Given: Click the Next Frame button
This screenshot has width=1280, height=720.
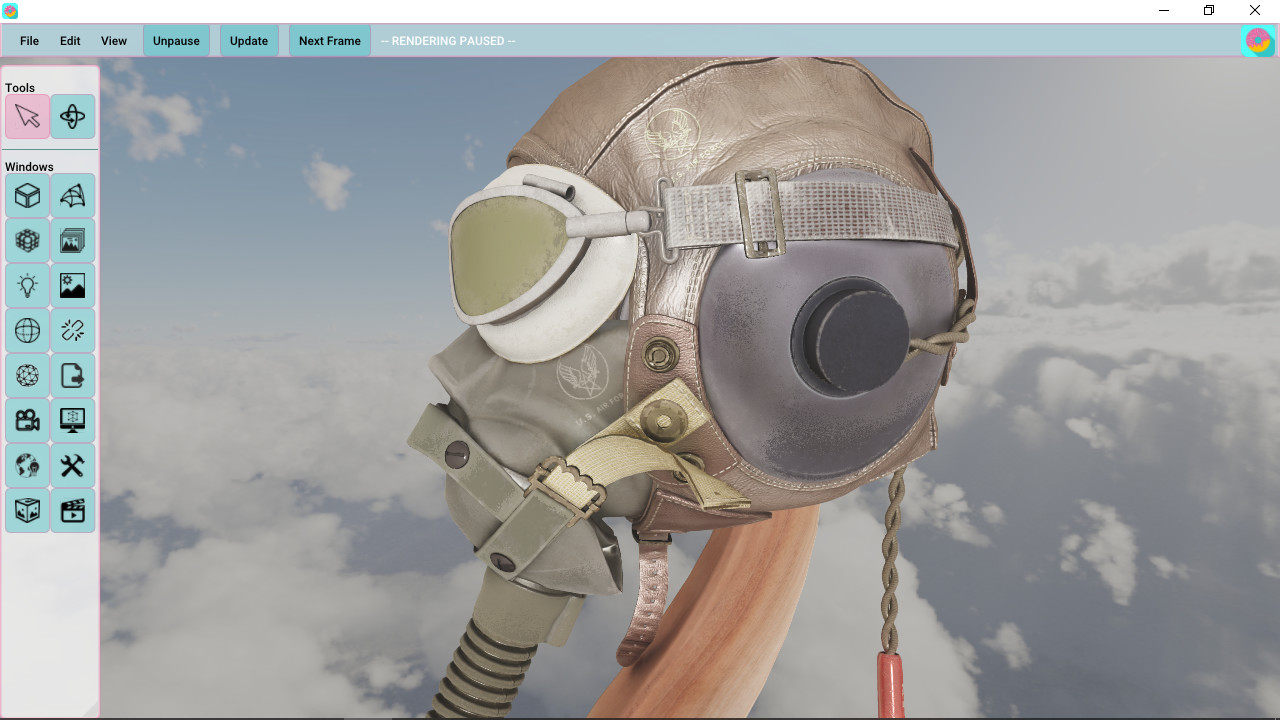Looking at the screenshot, I should (x=329, y=41).
